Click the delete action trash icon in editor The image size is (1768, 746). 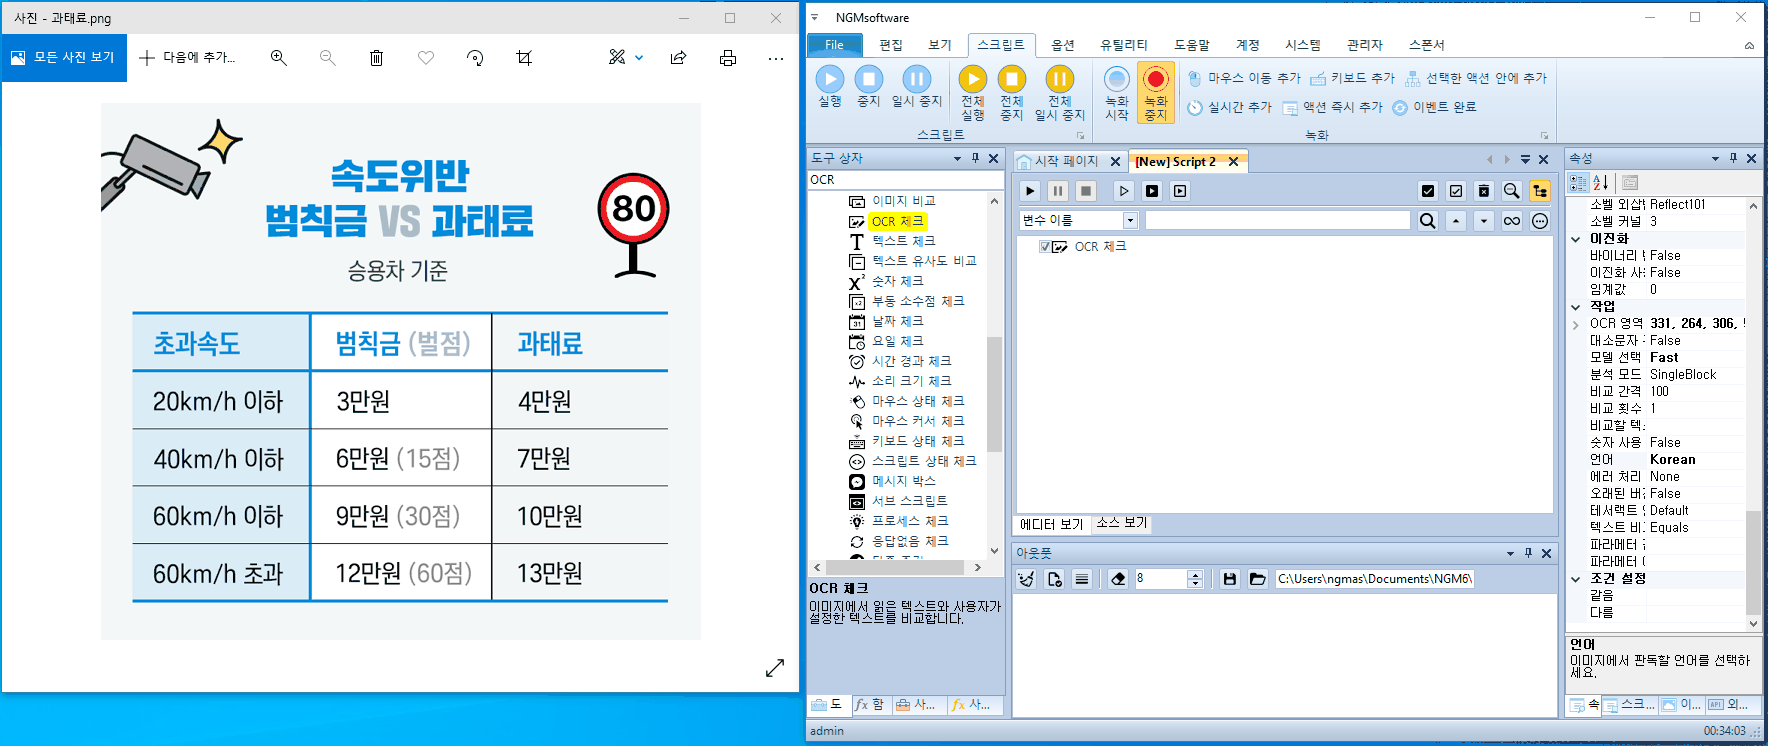[1484, 190]
